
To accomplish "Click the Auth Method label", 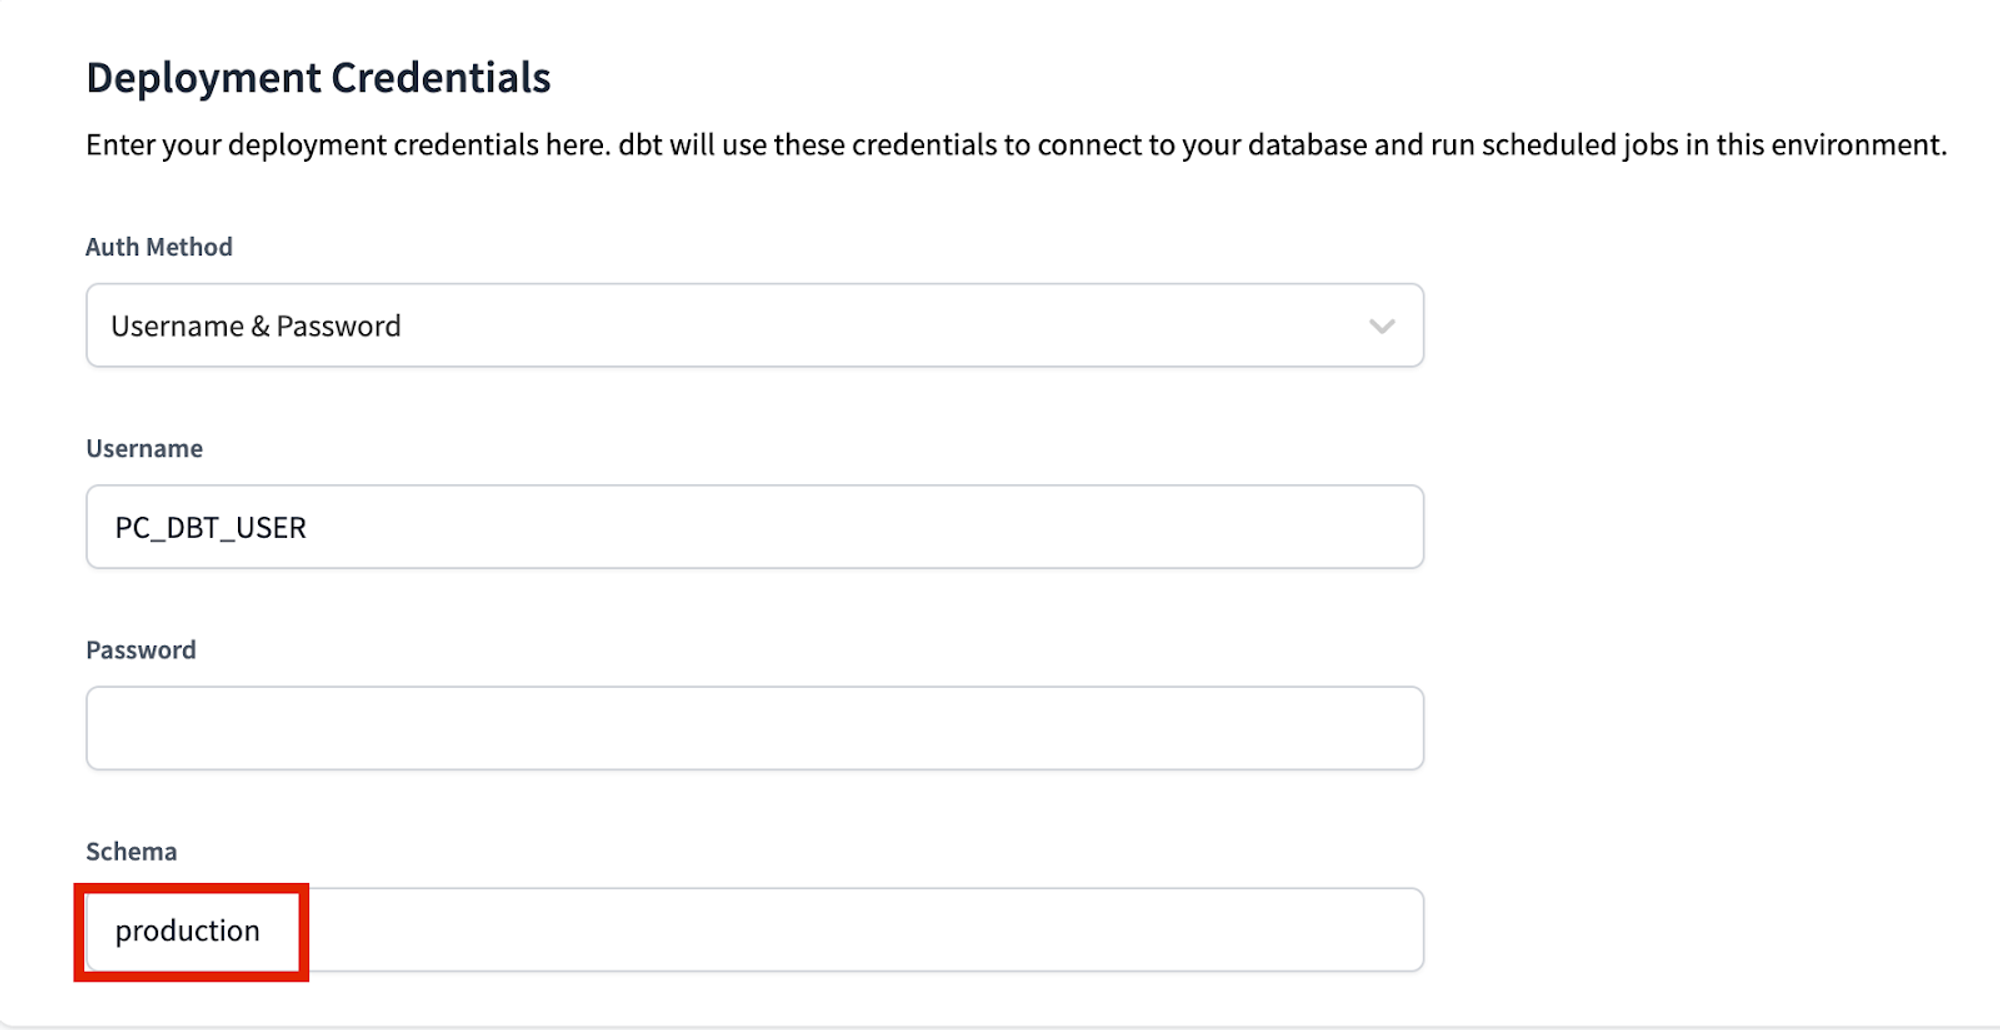I will (x=158, y=247).
